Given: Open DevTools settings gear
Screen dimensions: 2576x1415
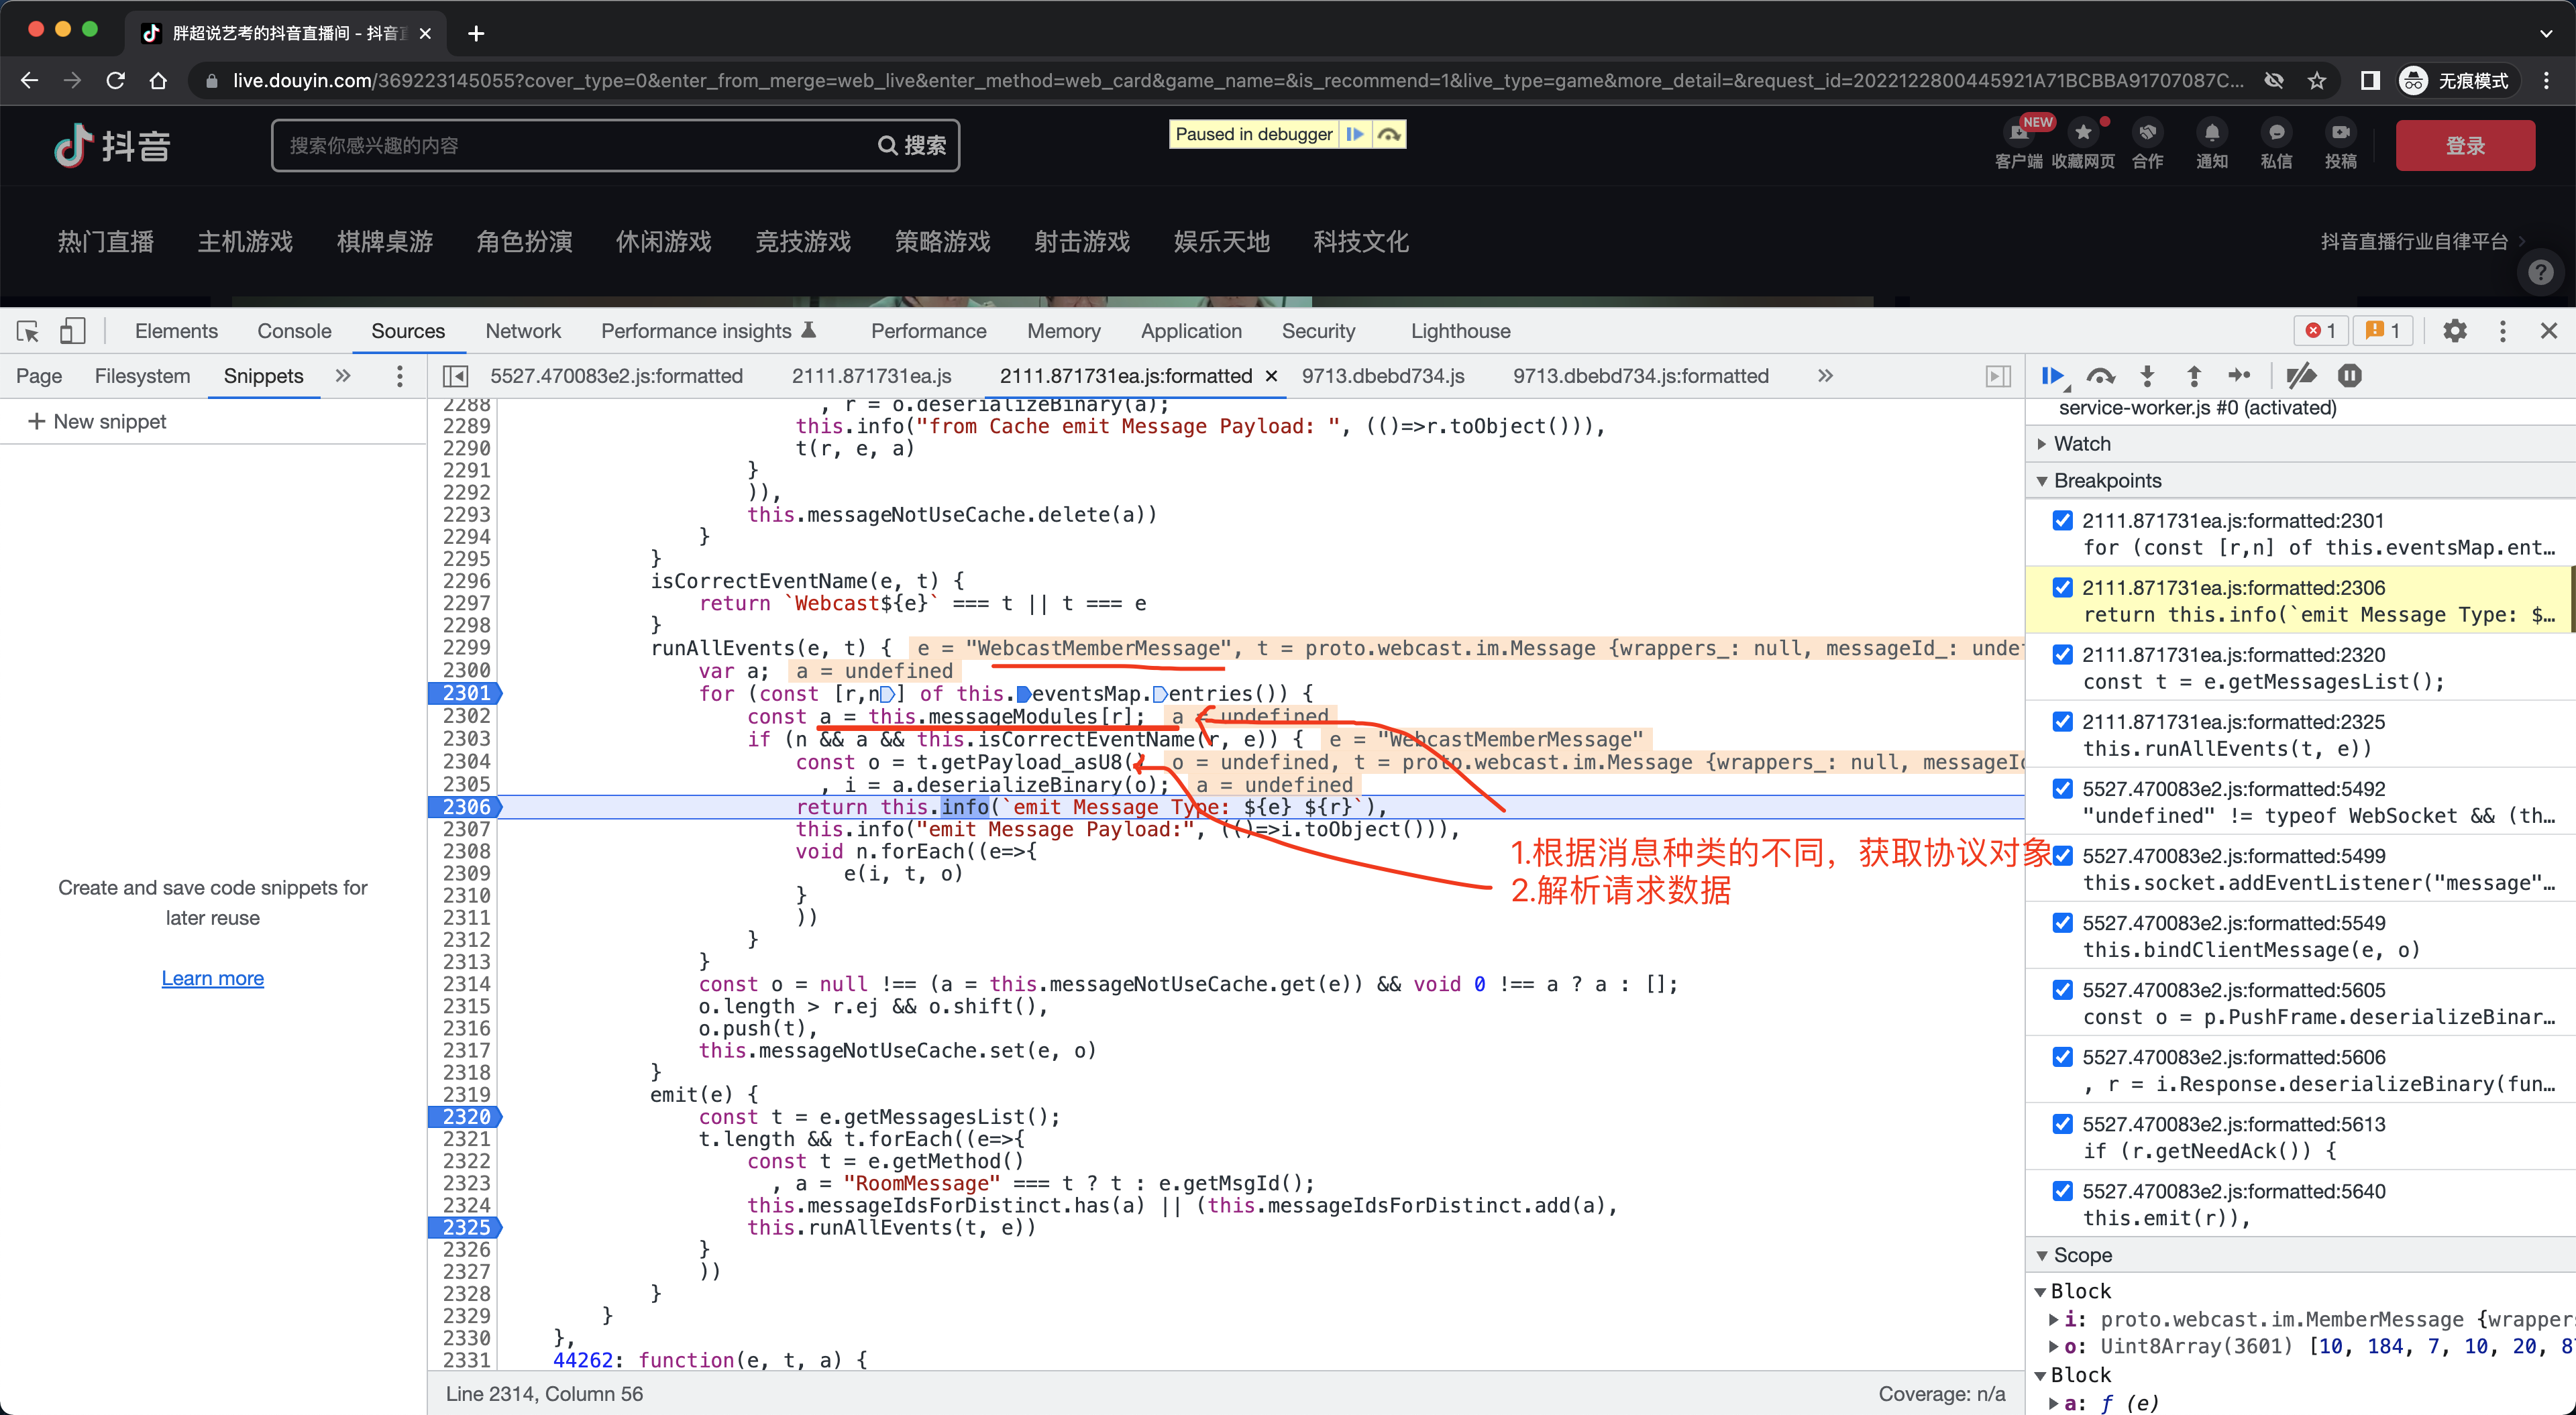Looking at the screenshot, I should (x=2455, y=331).
